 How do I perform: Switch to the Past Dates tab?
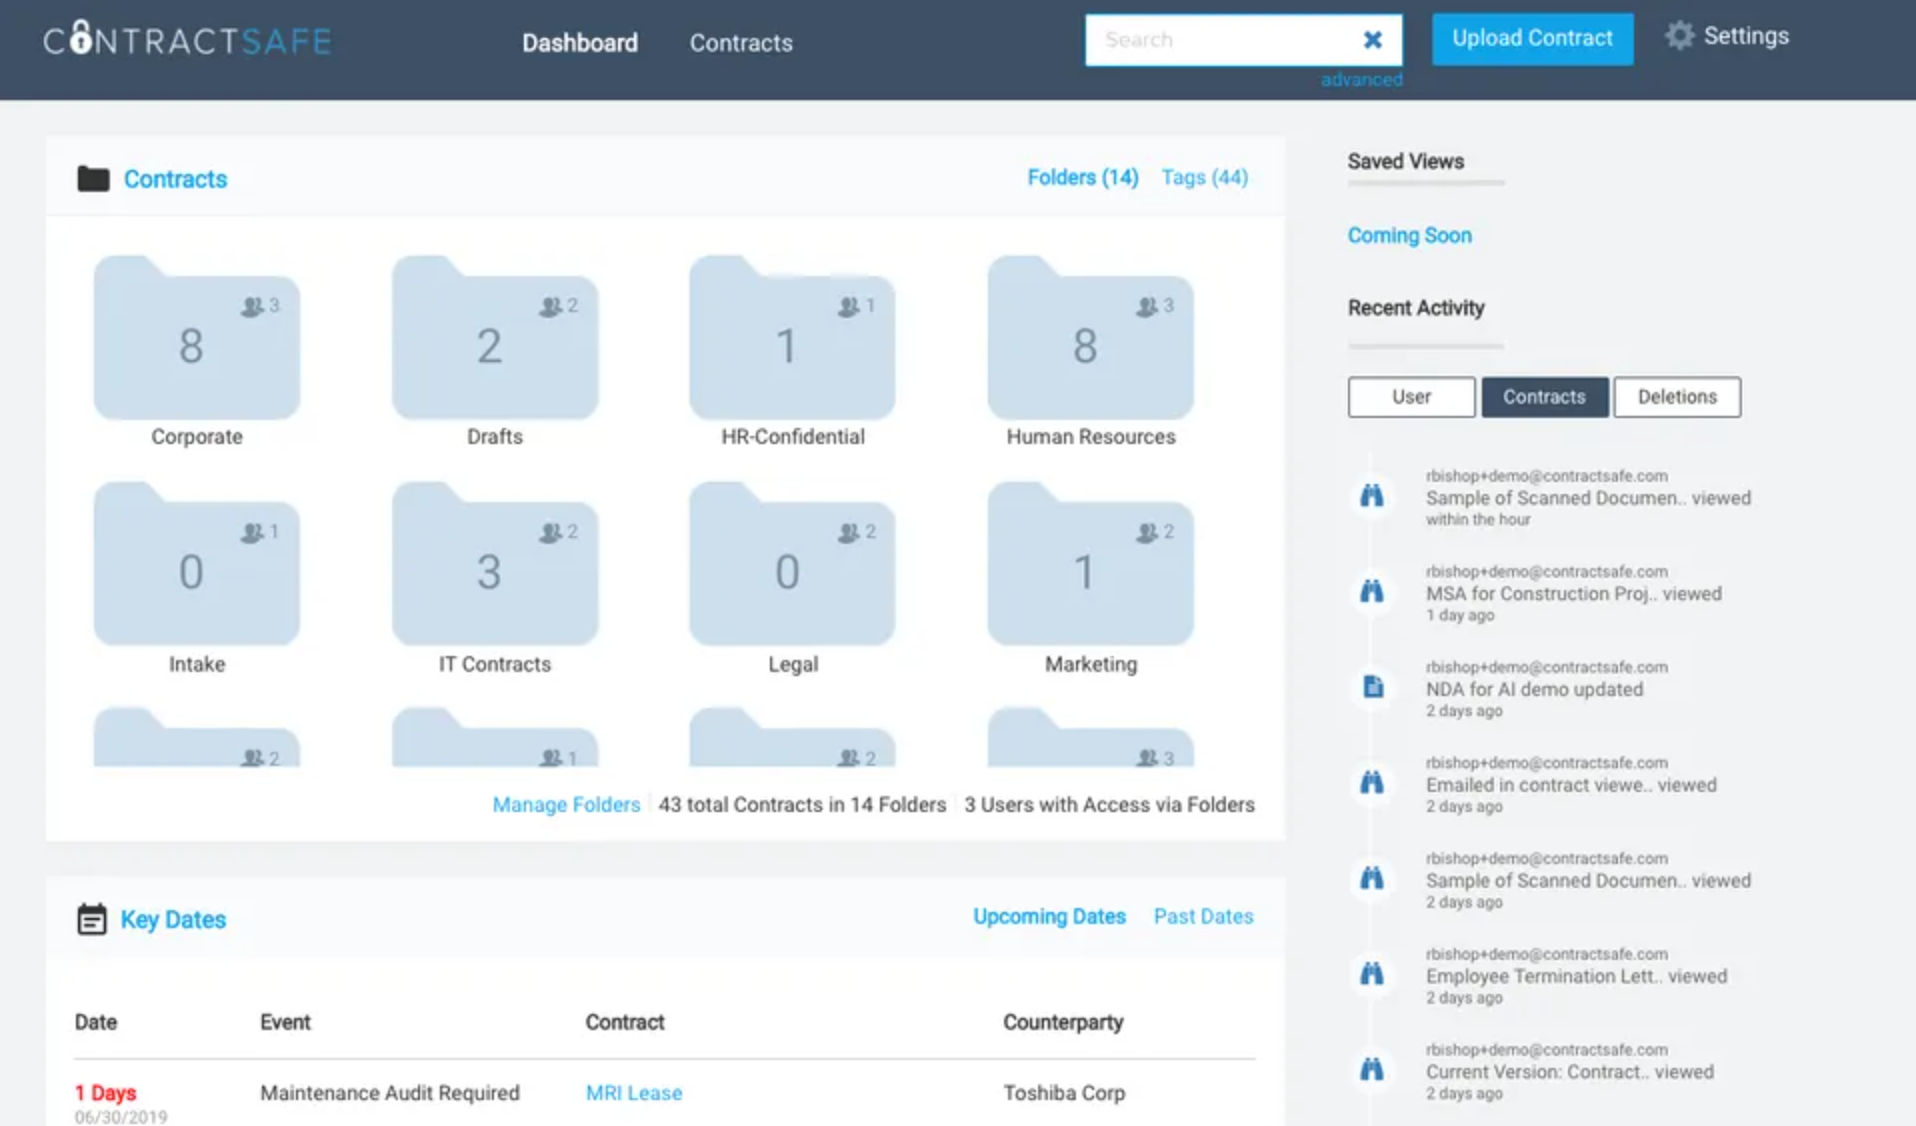[x=1202, y=916]
